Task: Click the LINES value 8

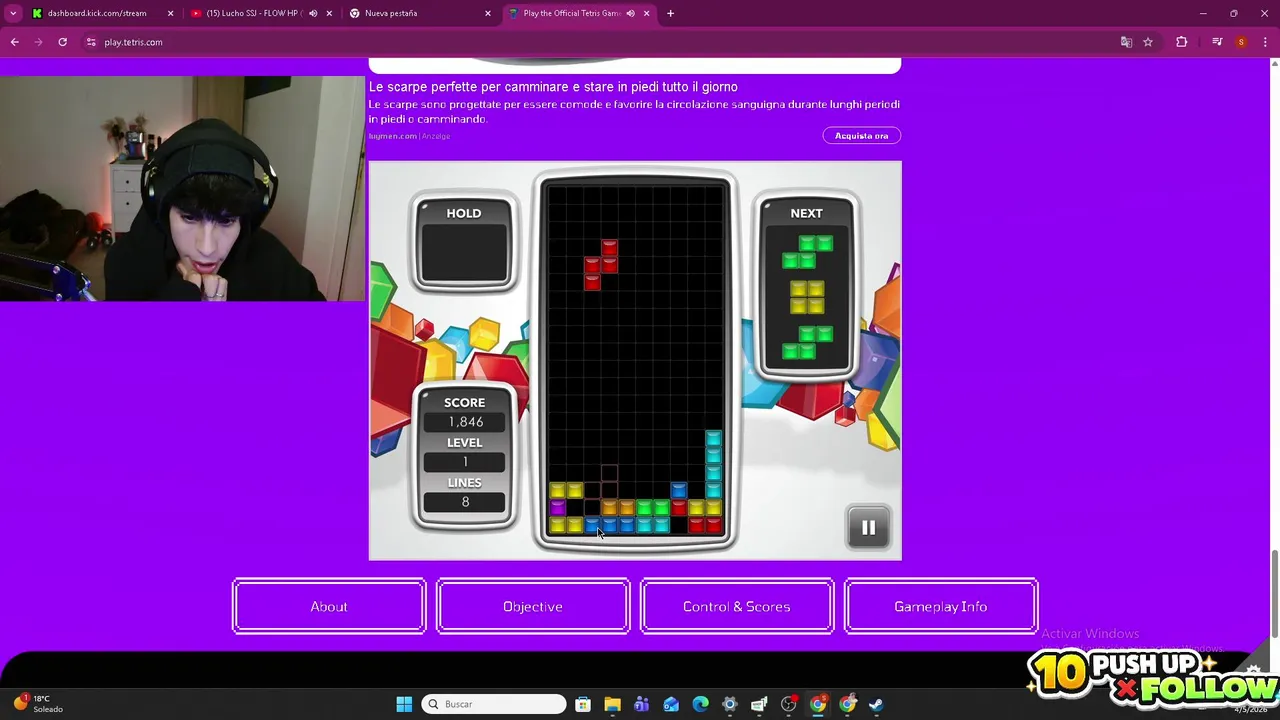Action: (x=465, y=502)
